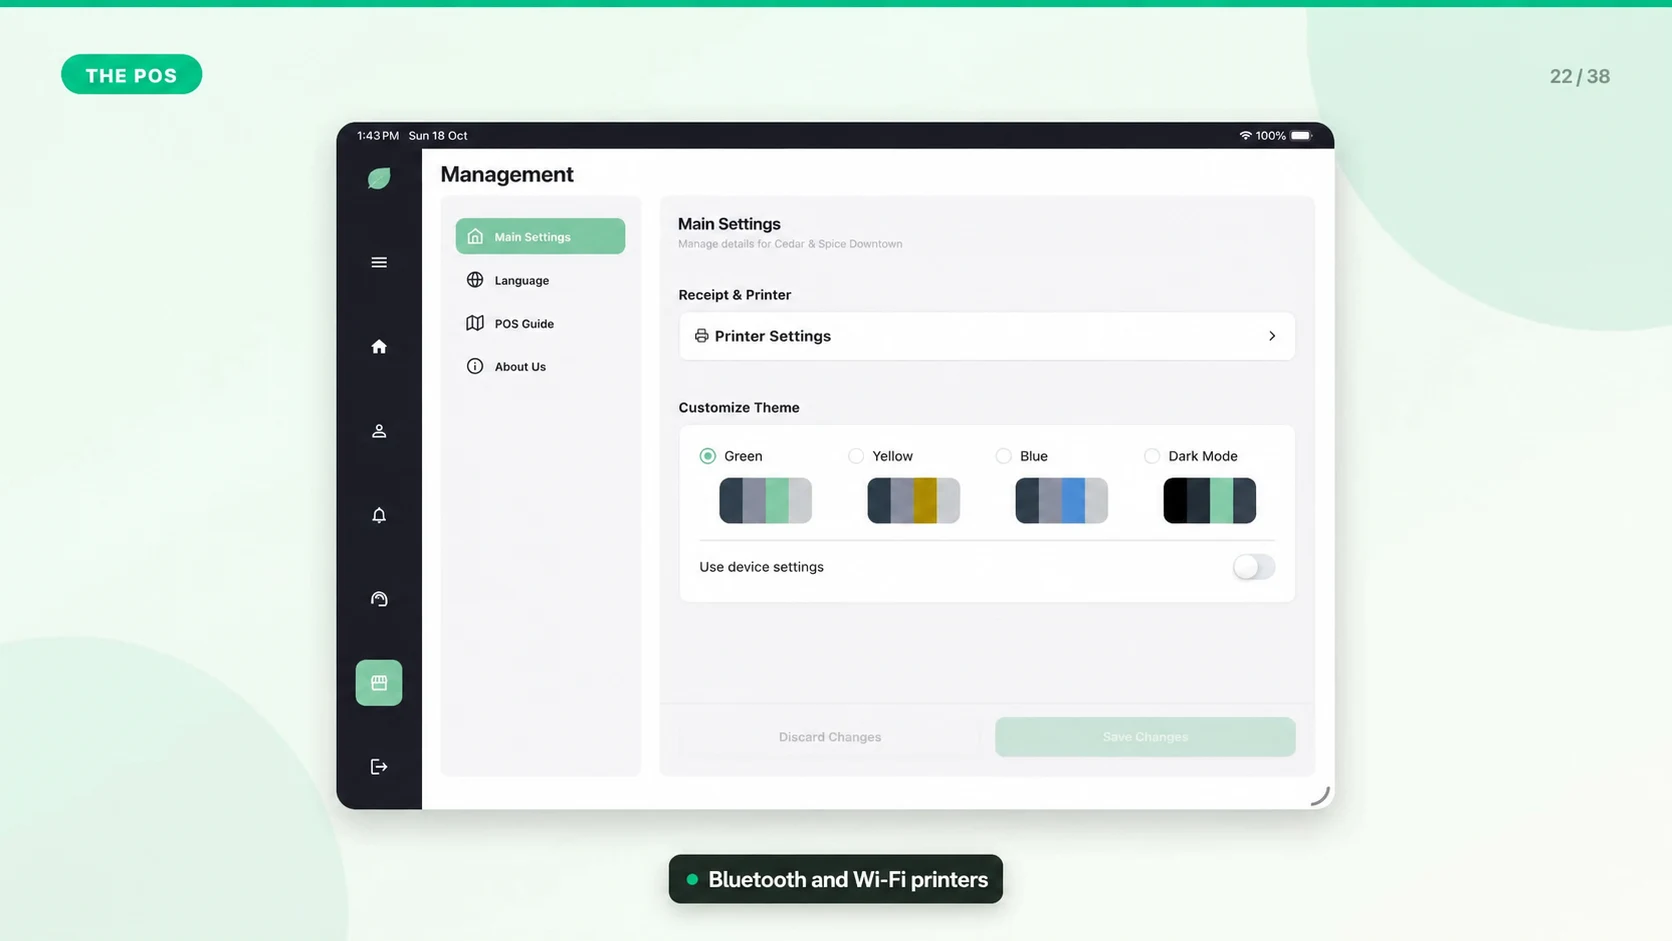
Task: Open the Language menu item
Action: pos(540,280)
